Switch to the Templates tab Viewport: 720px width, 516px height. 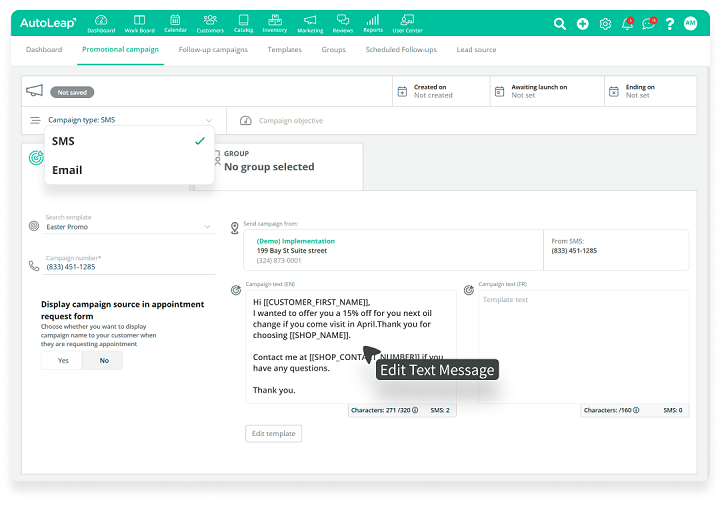[284, 49]
